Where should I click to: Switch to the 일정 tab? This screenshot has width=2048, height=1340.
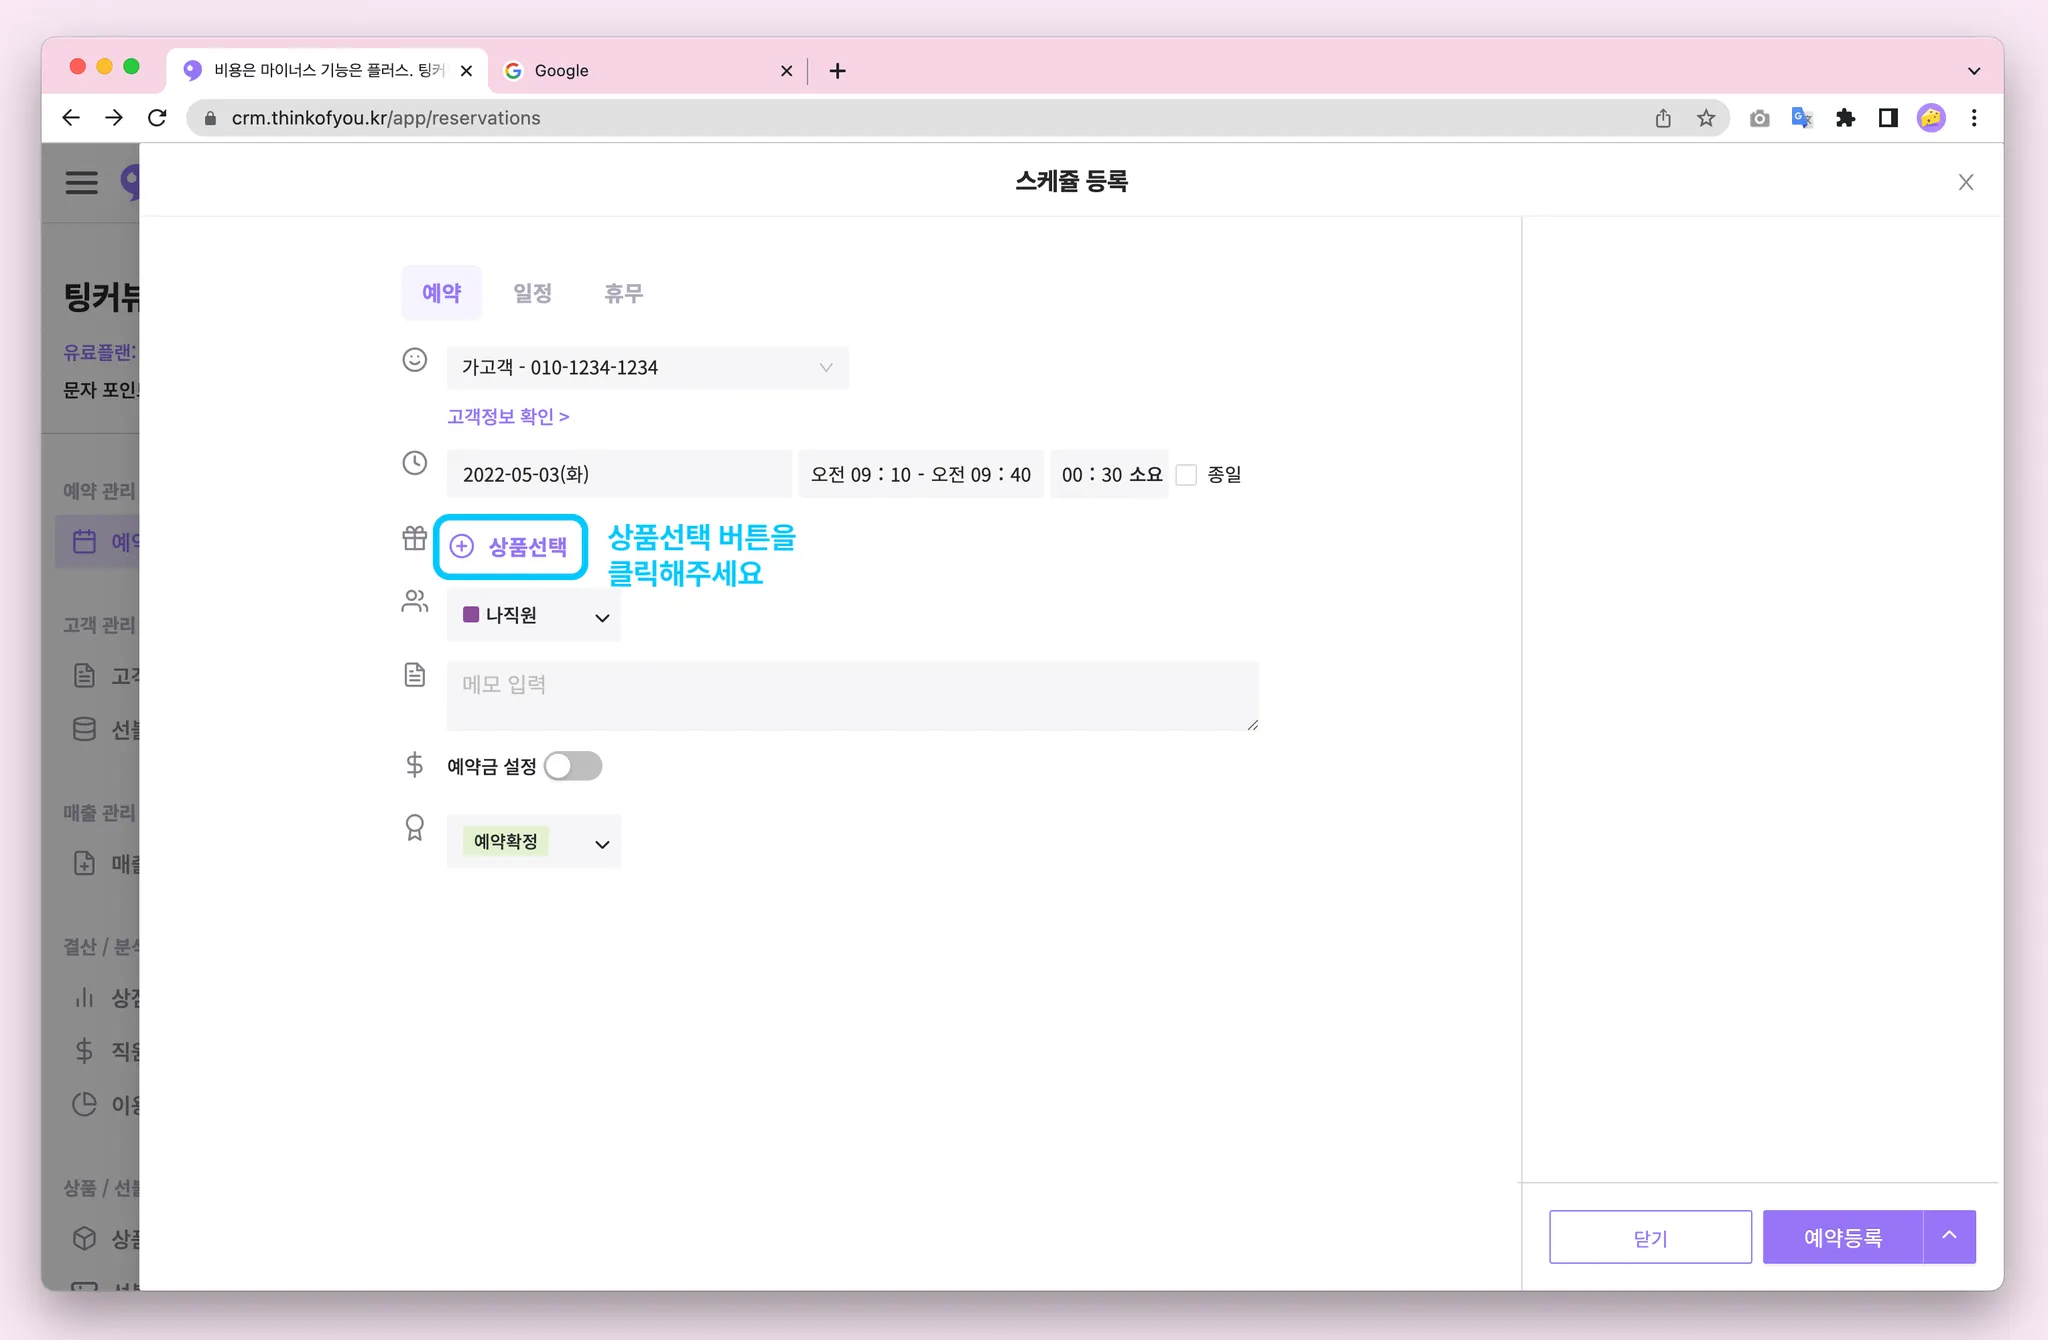tap(532, 293)
